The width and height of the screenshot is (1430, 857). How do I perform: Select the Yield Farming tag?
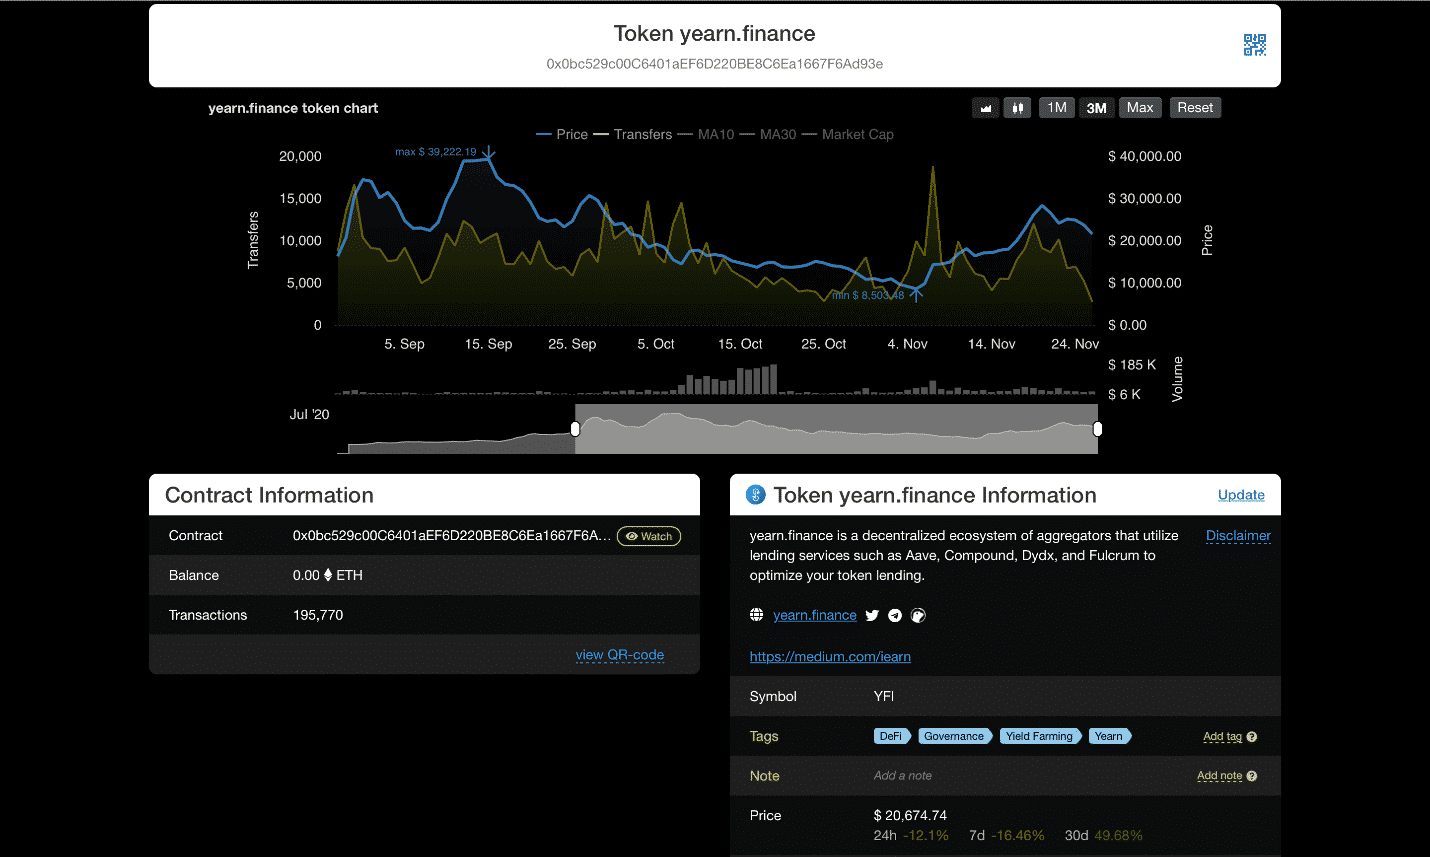pos(1040,736)
